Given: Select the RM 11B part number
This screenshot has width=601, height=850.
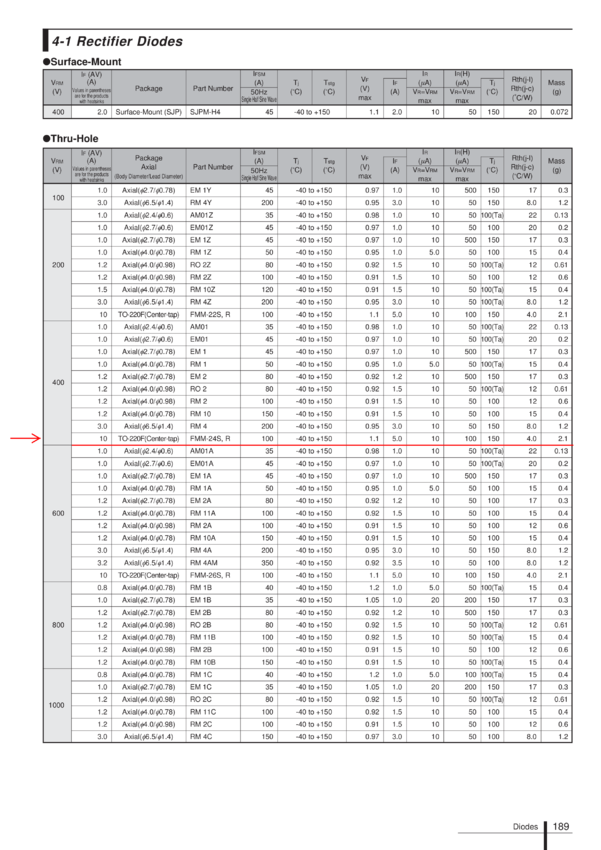Looking at the screenshot, I should (203, 638).
